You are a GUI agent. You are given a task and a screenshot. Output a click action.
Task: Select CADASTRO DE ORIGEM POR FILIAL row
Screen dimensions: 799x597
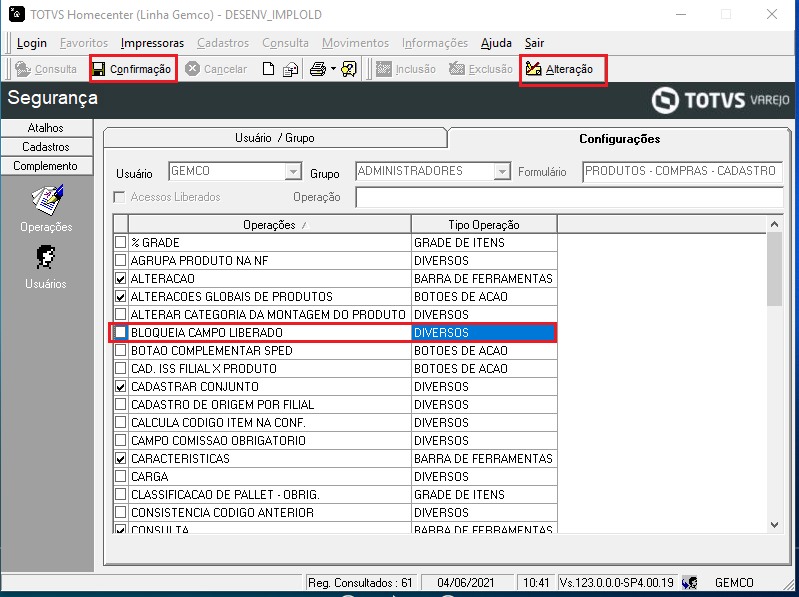click(335, 404)
